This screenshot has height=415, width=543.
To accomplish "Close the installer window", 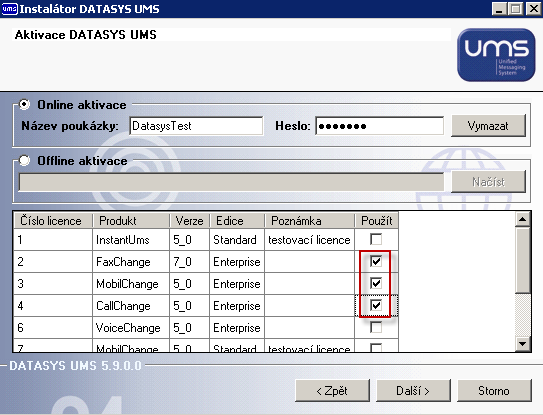I will (x=534, y=9).
